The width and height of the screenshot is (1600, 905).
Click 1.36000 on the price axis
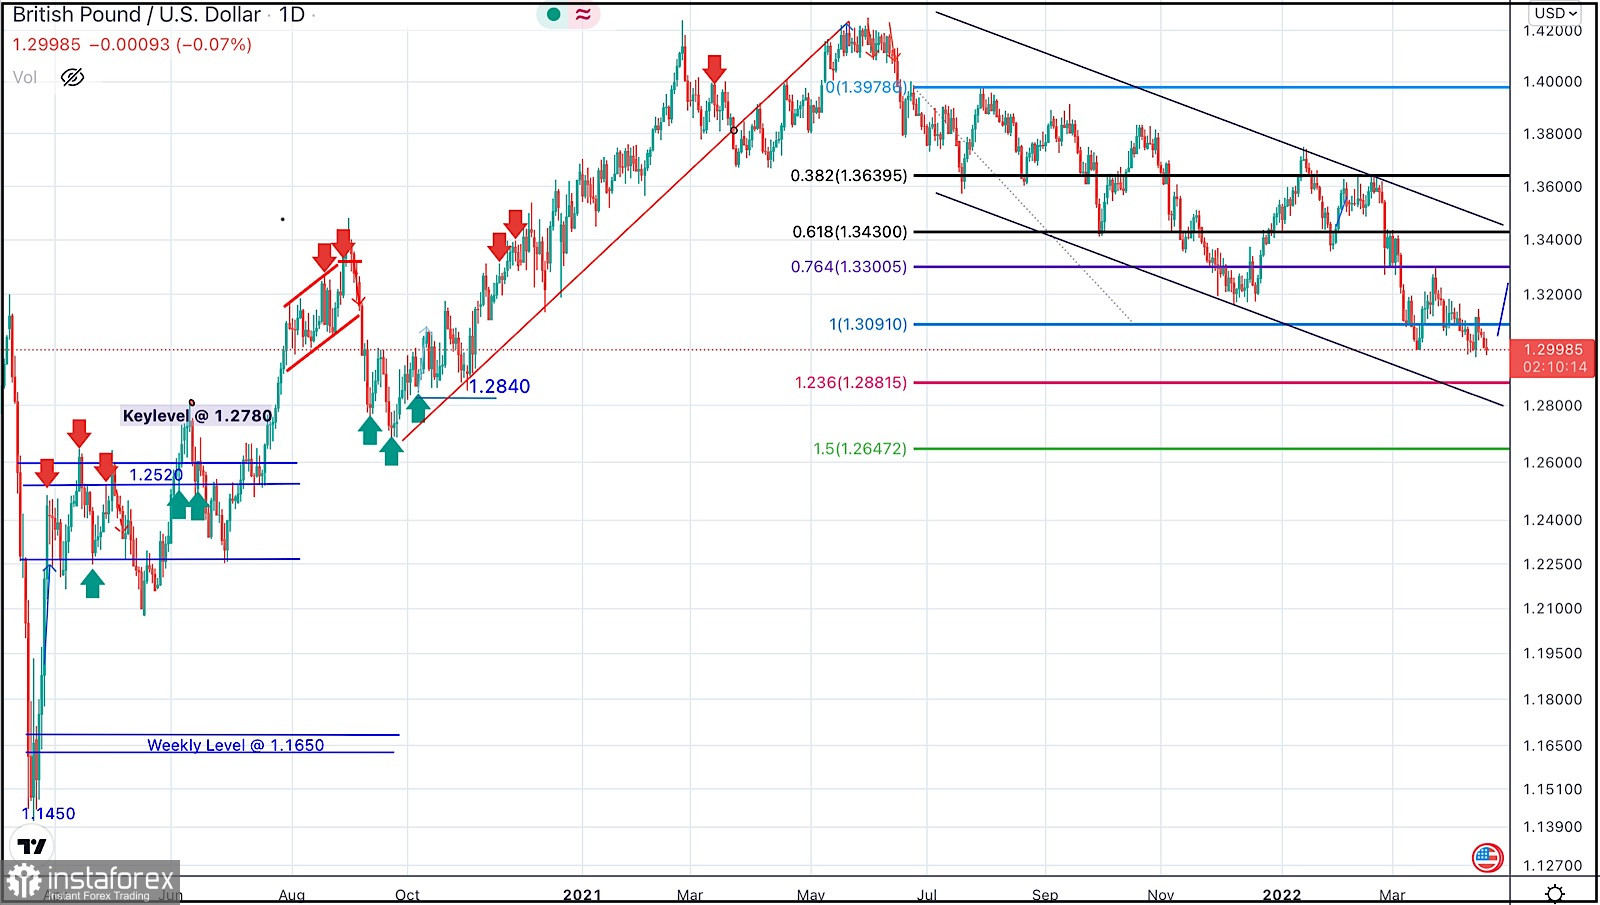[1552, 187]
